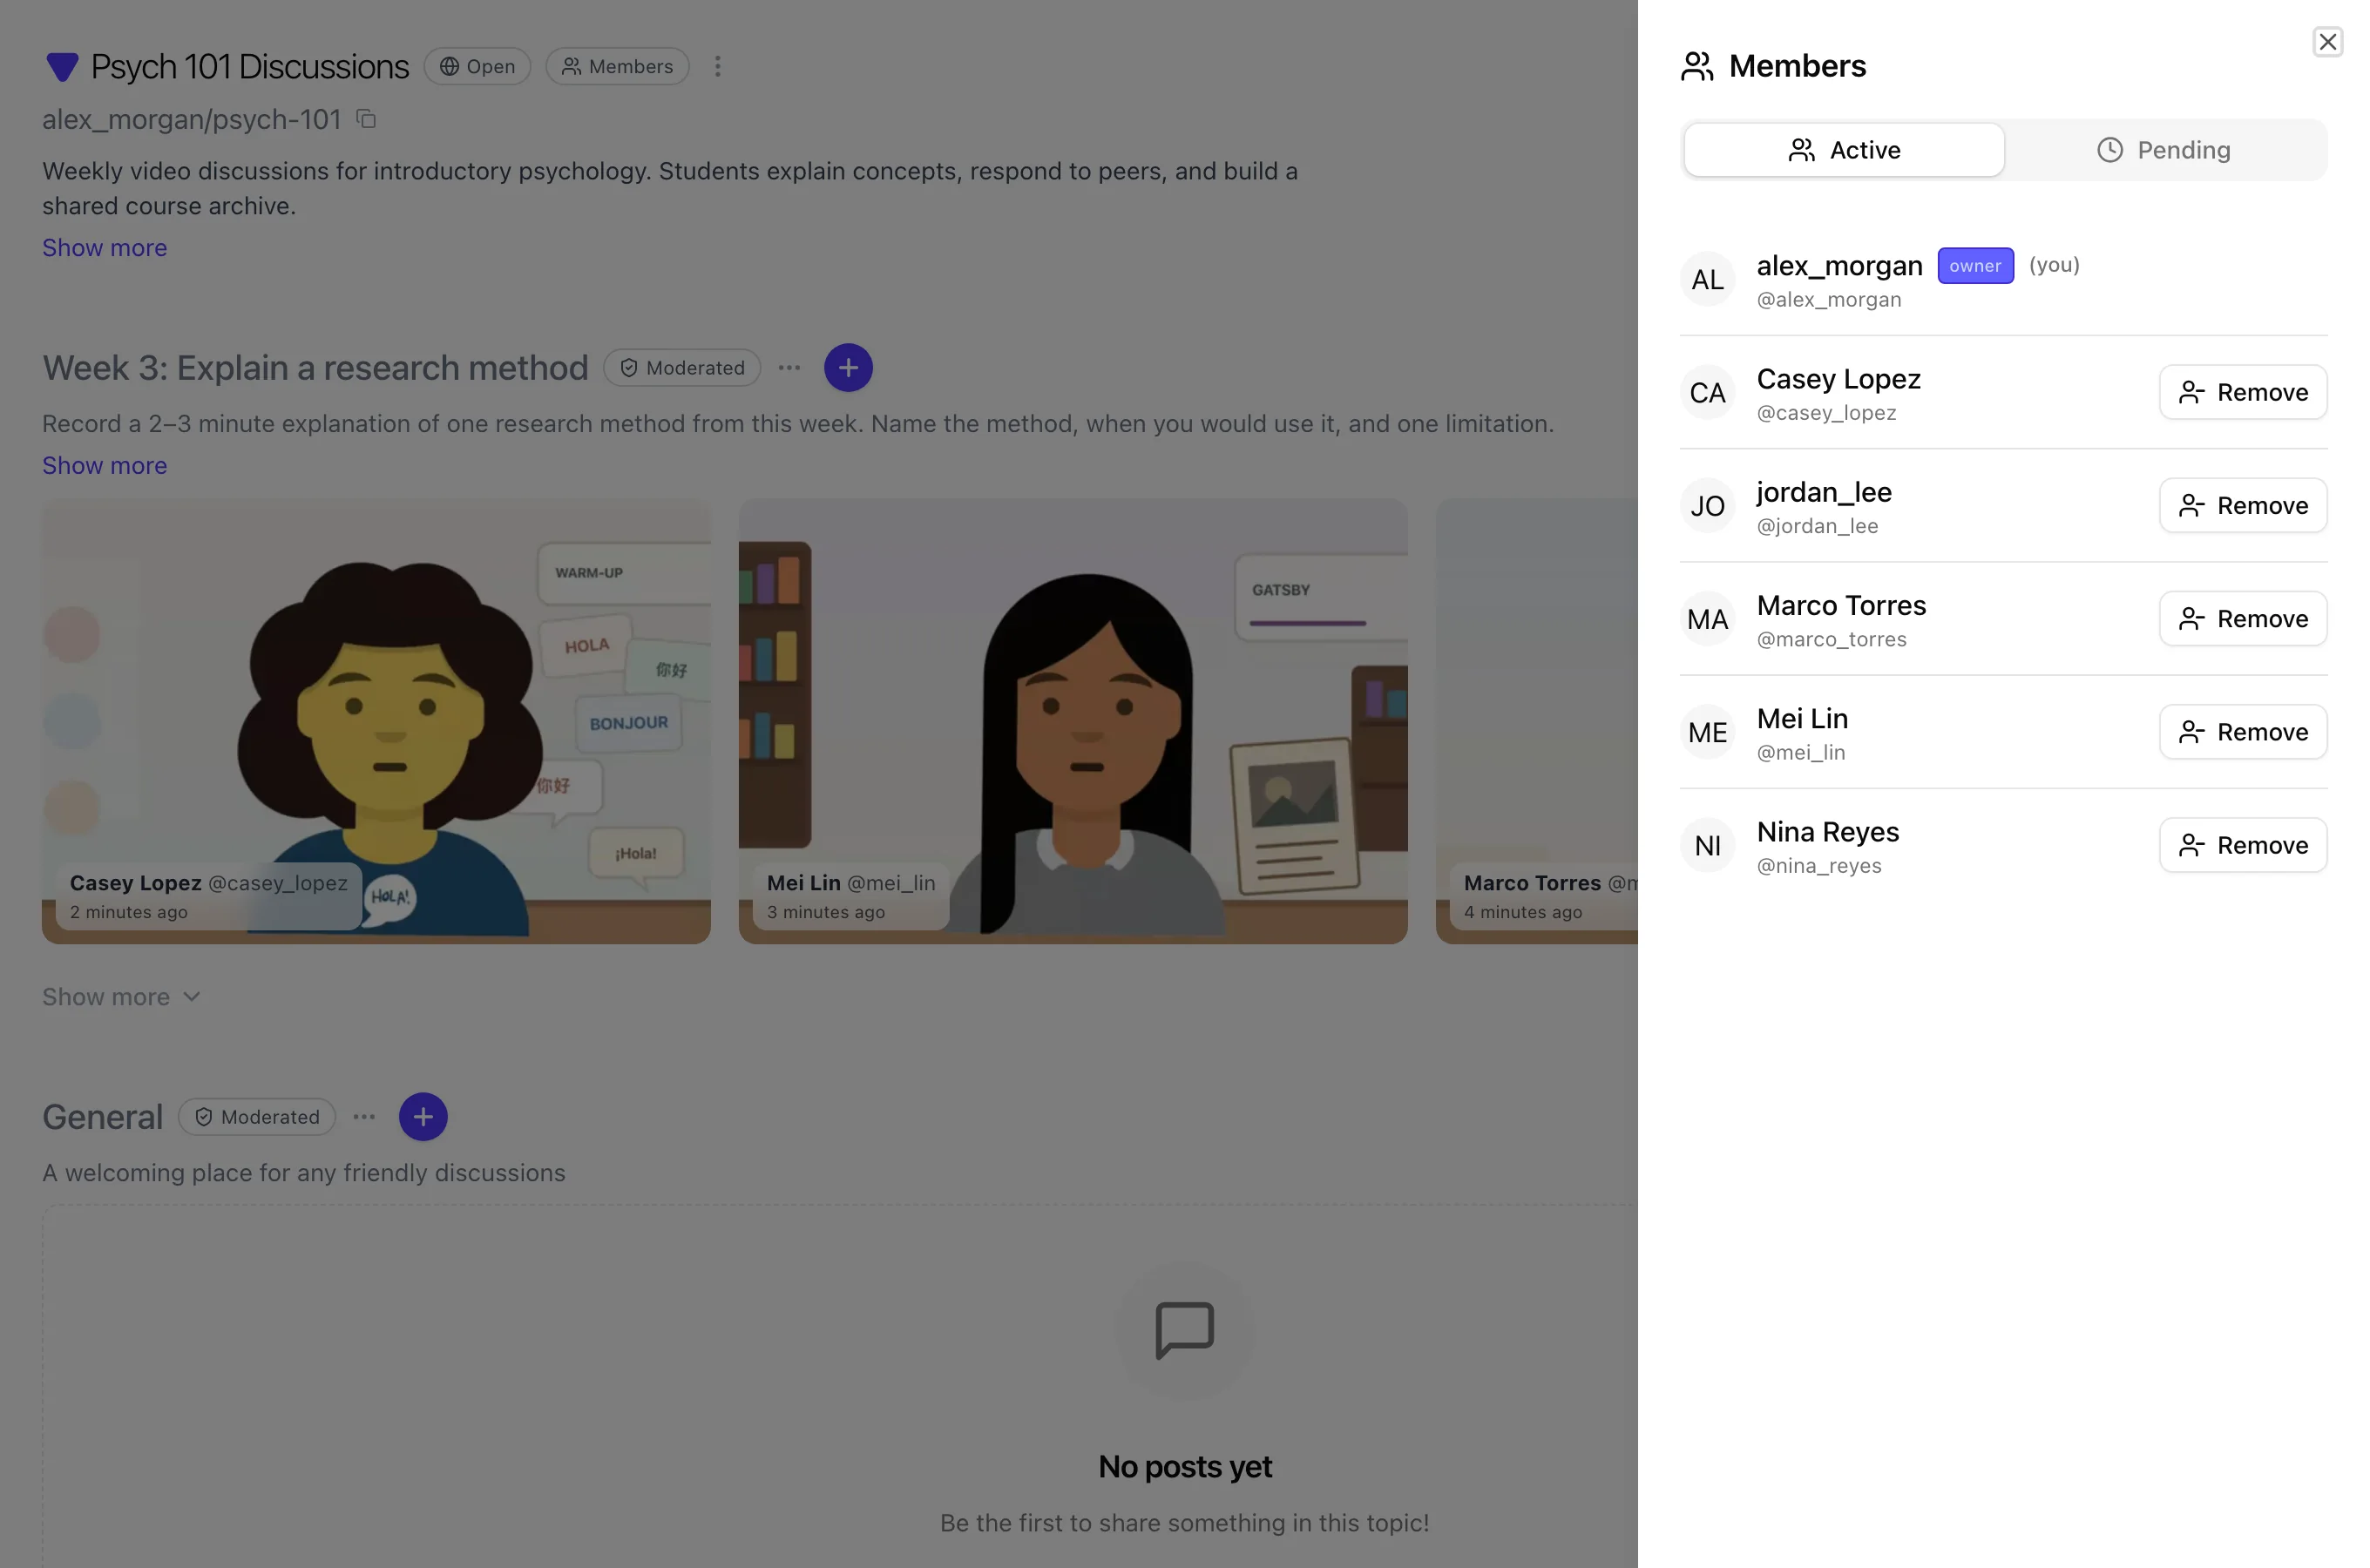Select the Week 3: Explain a research method heading
The width and height of the screenshot is (2370, 1568).
315,368
